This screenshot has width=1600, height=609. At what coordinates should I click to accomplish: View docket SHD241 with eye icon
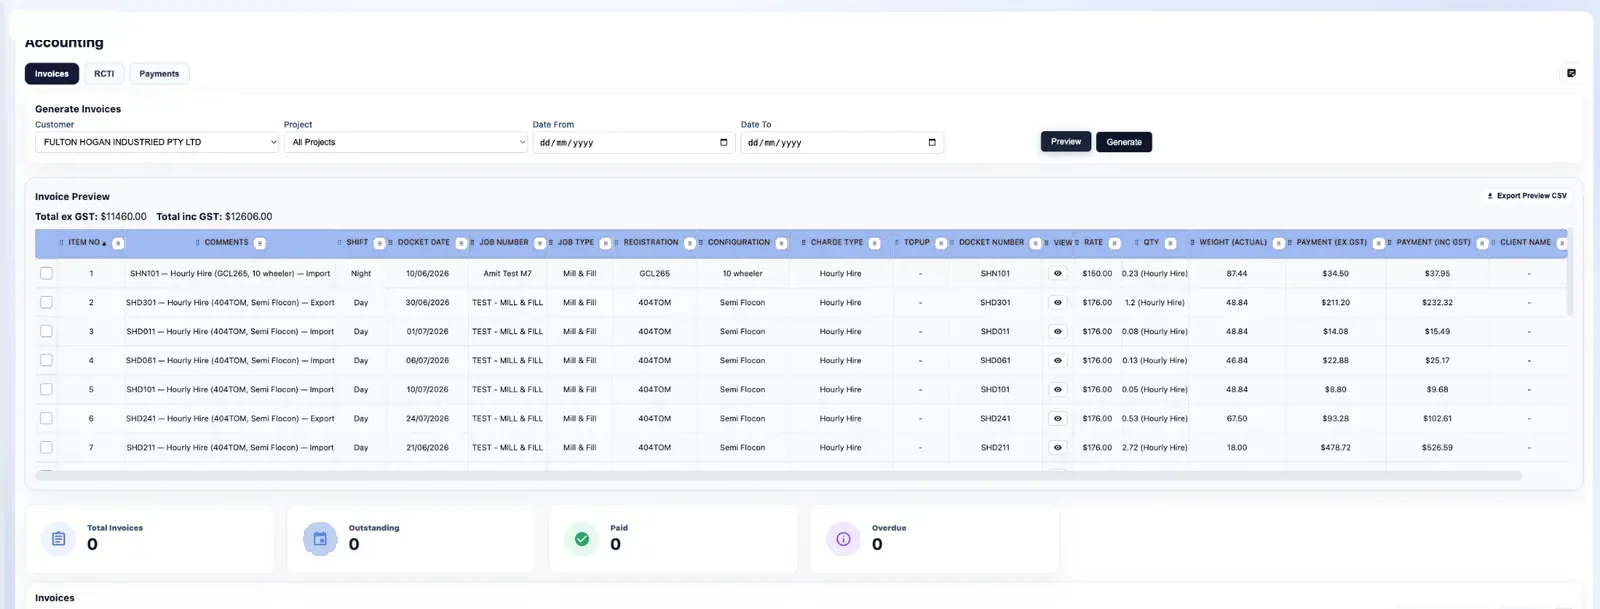(1057, 418)
